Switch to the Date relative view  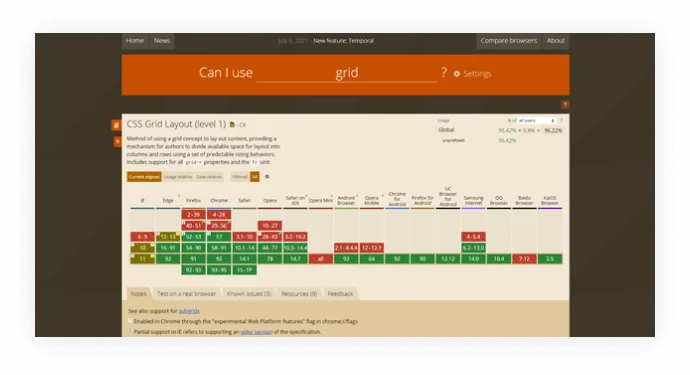[x=209, y=176]
